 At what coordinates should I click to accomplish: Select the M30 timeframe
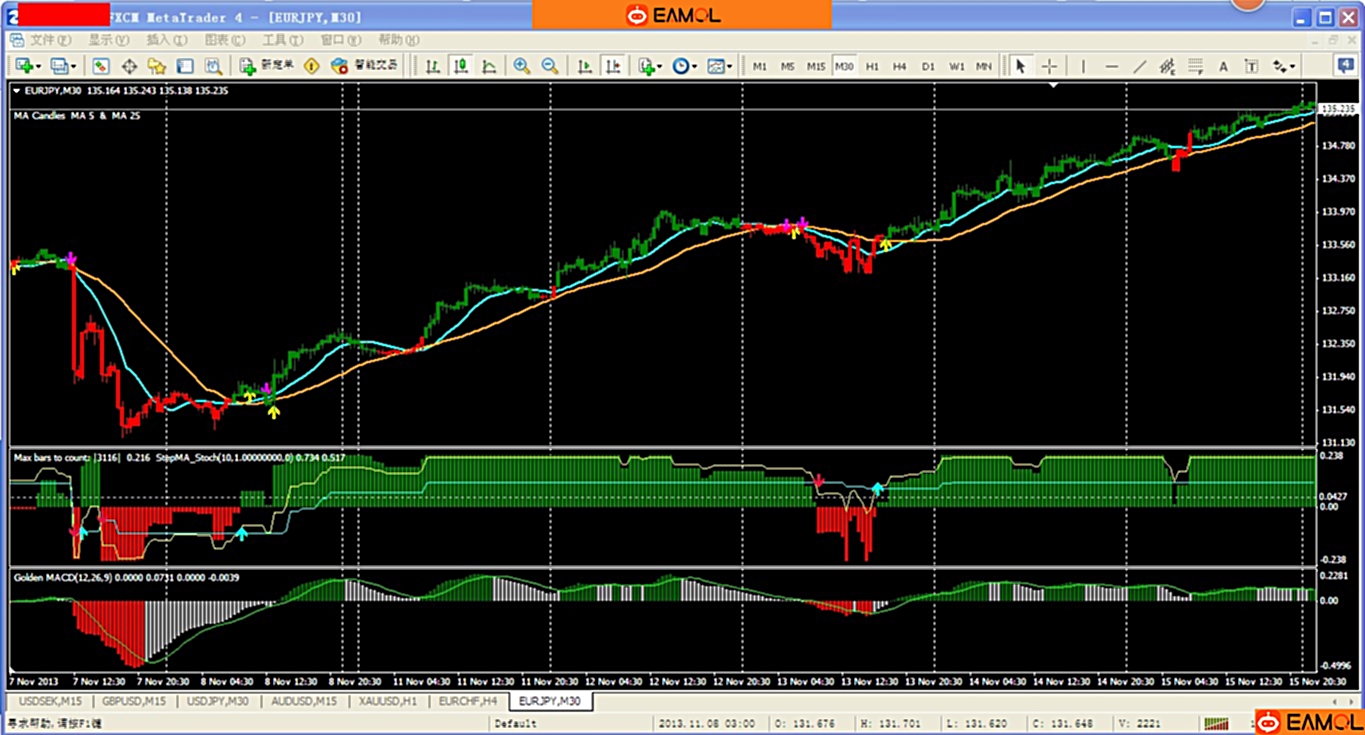(x=844, y=66)
